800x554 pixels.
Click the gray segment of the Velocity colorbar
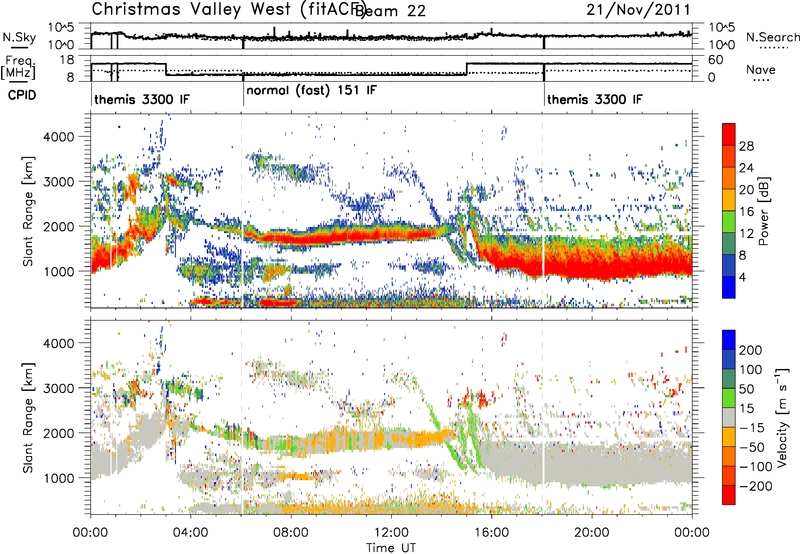[x=729, y=417]
